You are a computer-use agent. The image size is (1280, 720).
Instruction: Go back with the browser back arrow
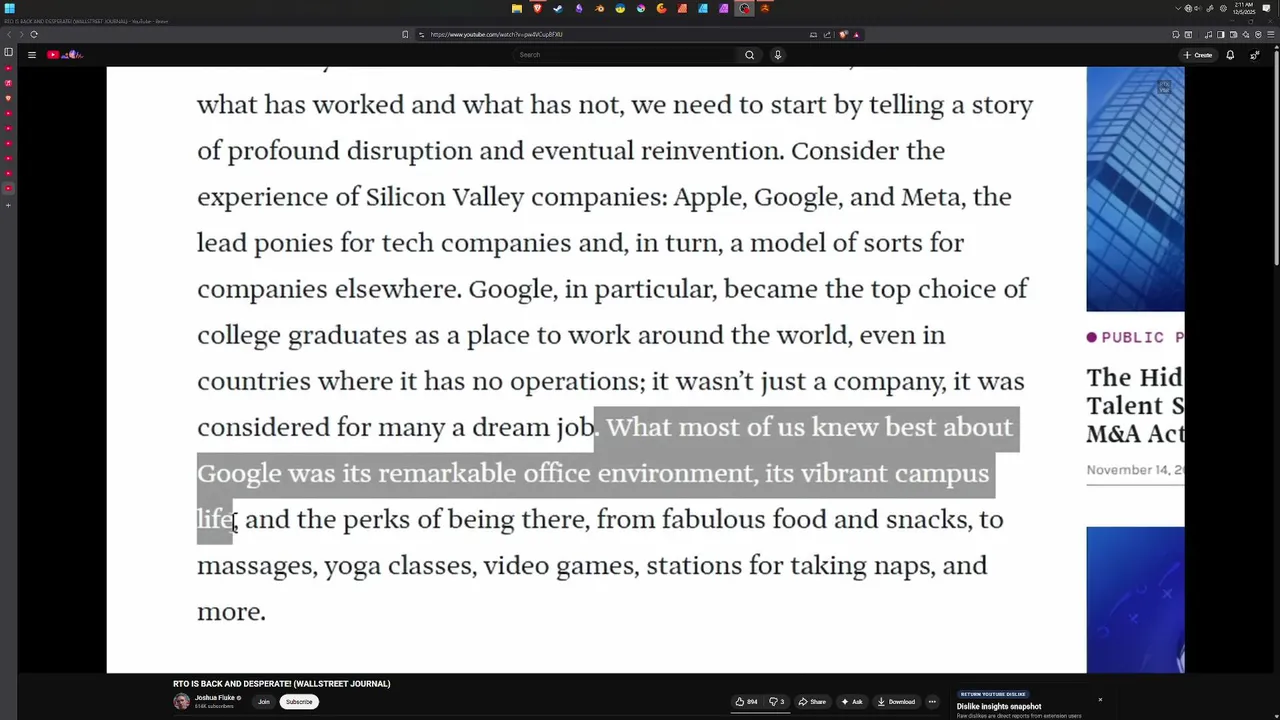pos(9,34)
